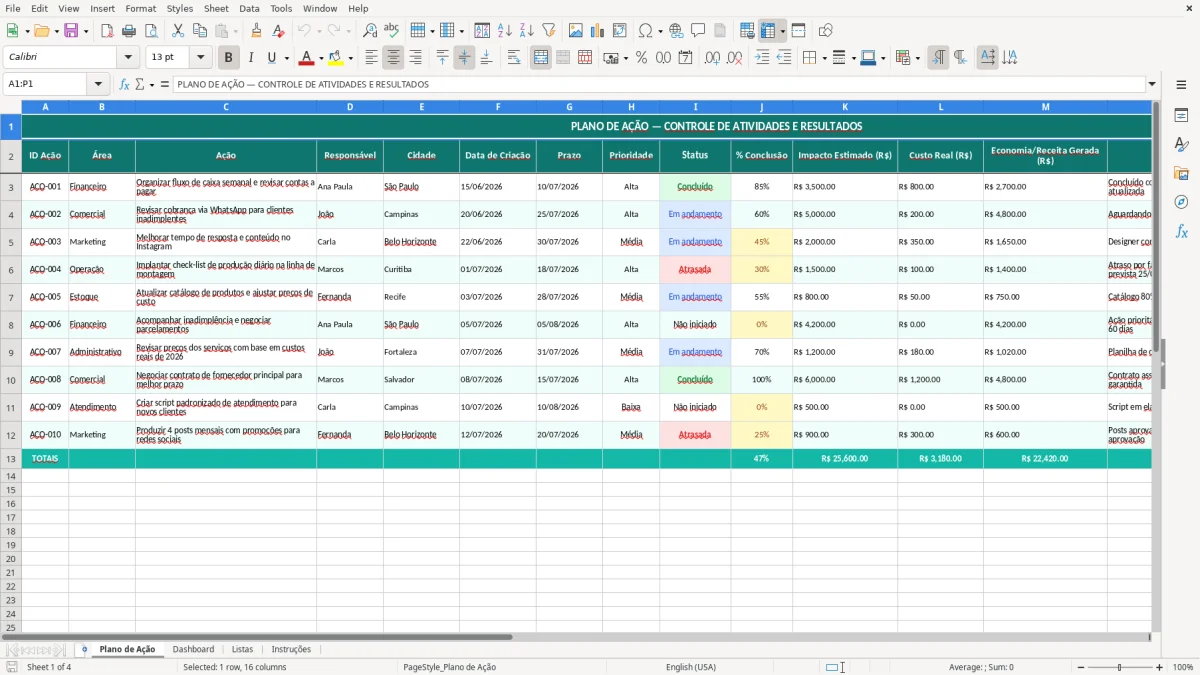Click the zoom out minus button
This screenshot has height=675, width=1200.
[x=1081, y=667]
